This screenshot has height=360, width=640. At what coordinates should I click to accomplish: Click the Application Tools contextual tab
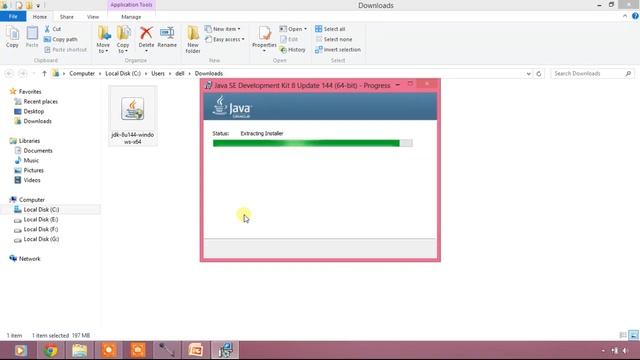tap(131, 5)
